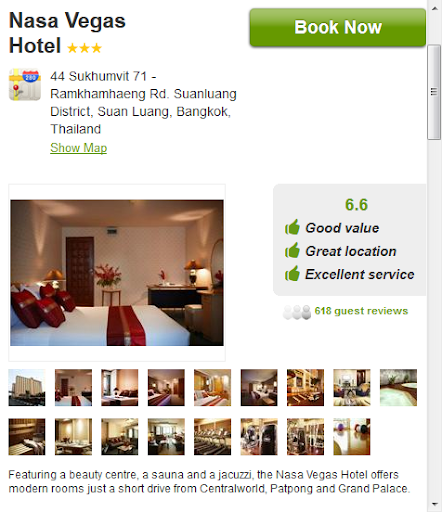Select the hotel building exterior thumbnail
The height and width of the screenshot is (512, 442).
pyautogui.click(x=27, y=387)
